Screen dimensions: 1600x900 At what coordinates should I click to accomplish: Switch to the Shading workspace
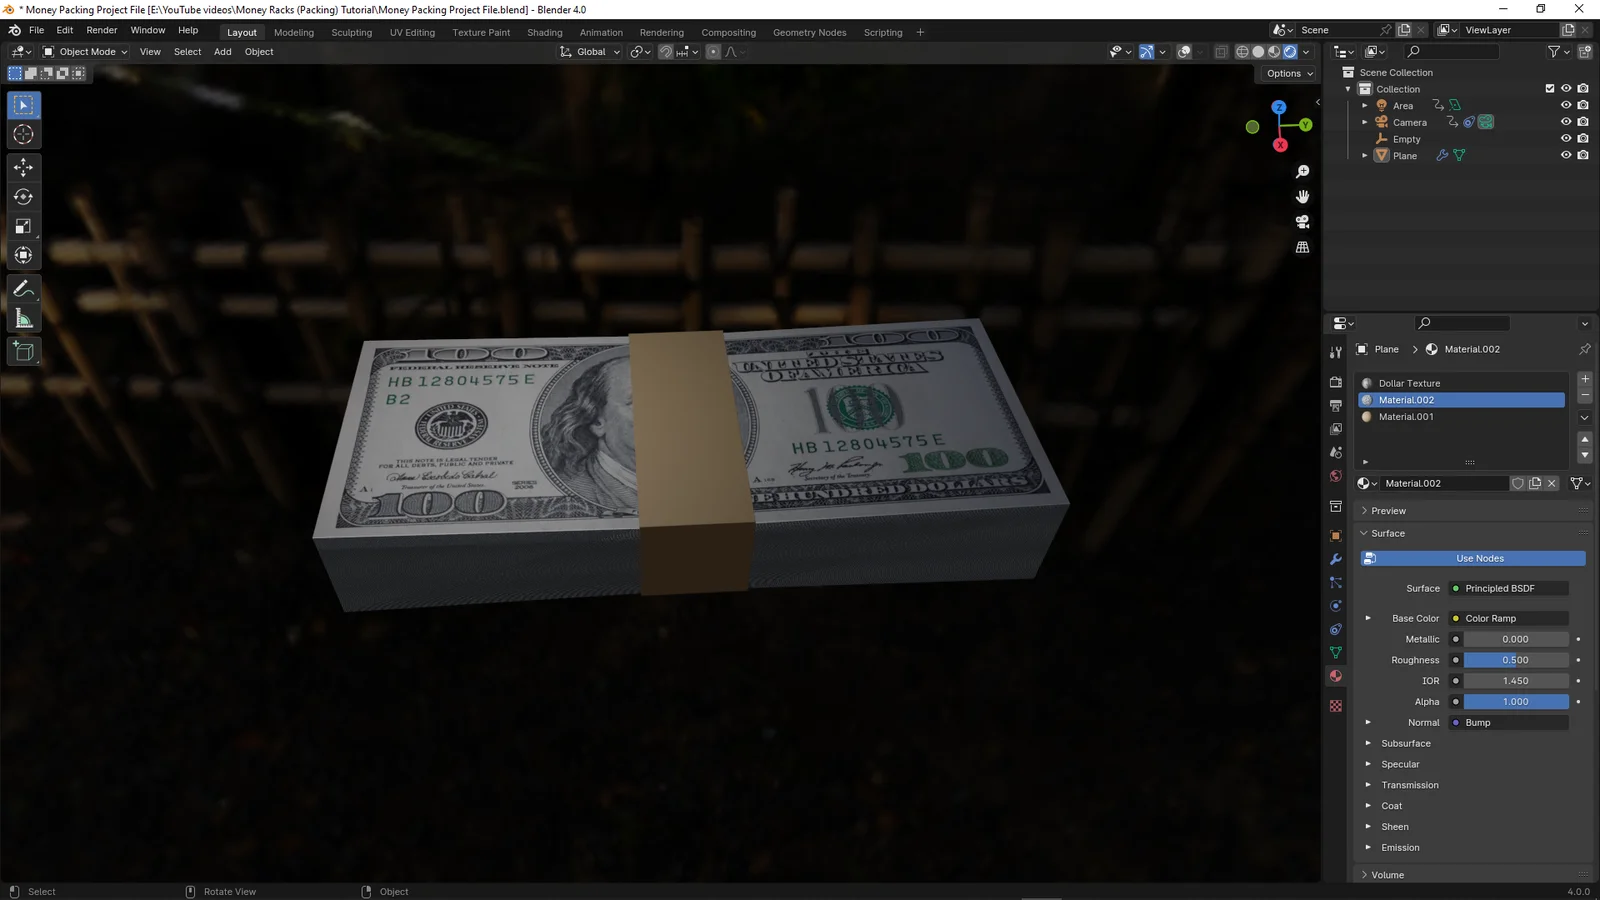click(545, 32)
